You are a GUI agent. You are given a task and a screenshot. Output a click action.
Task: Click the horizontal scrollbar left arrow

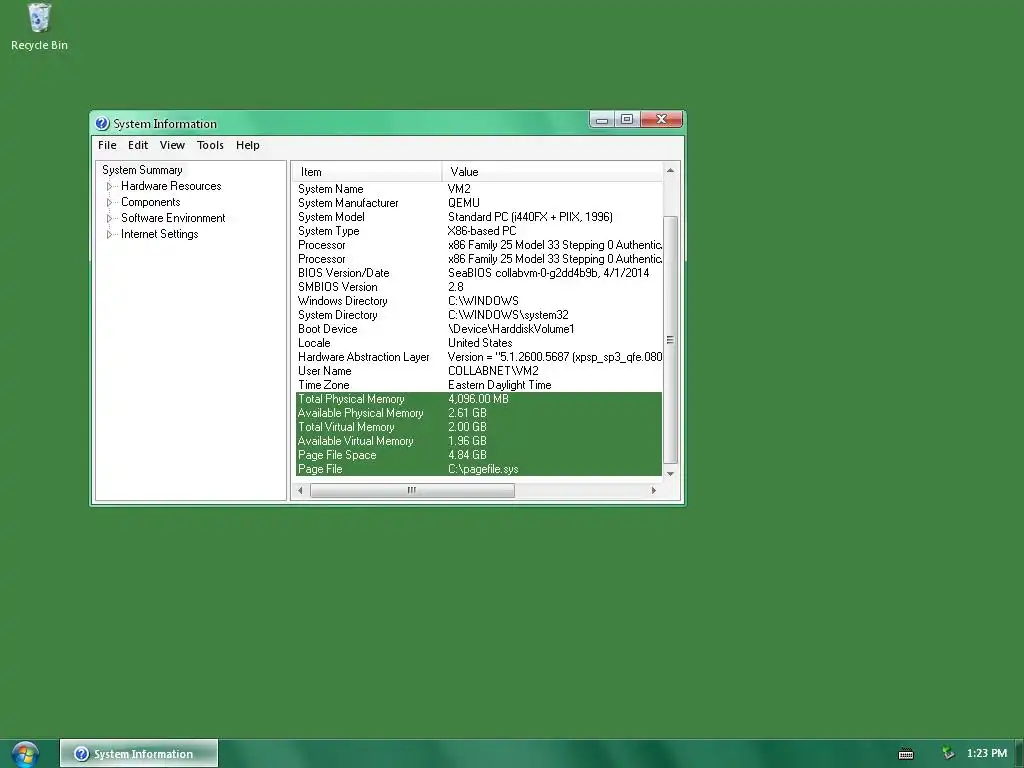pos(300,490)
